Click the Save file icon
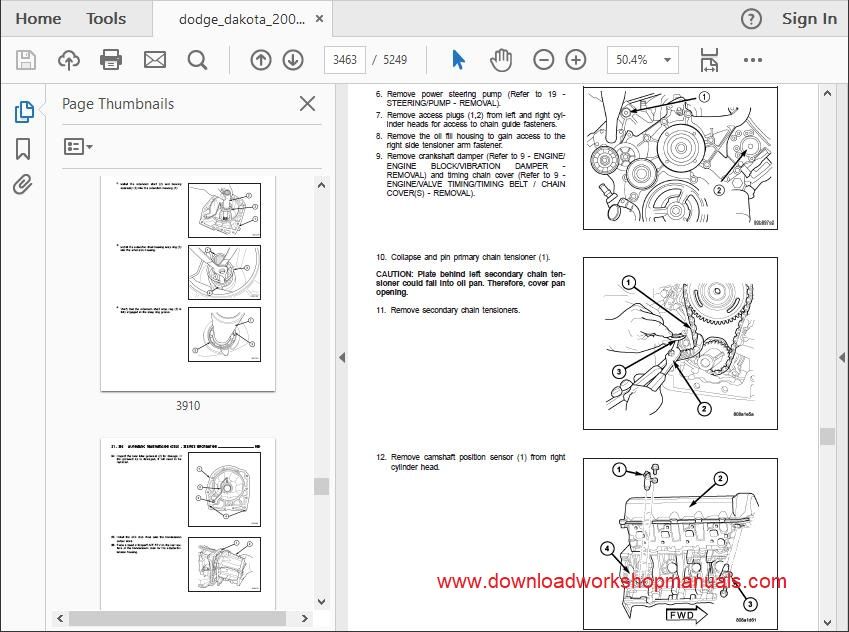849x632 pixels. tap(25, 60)
